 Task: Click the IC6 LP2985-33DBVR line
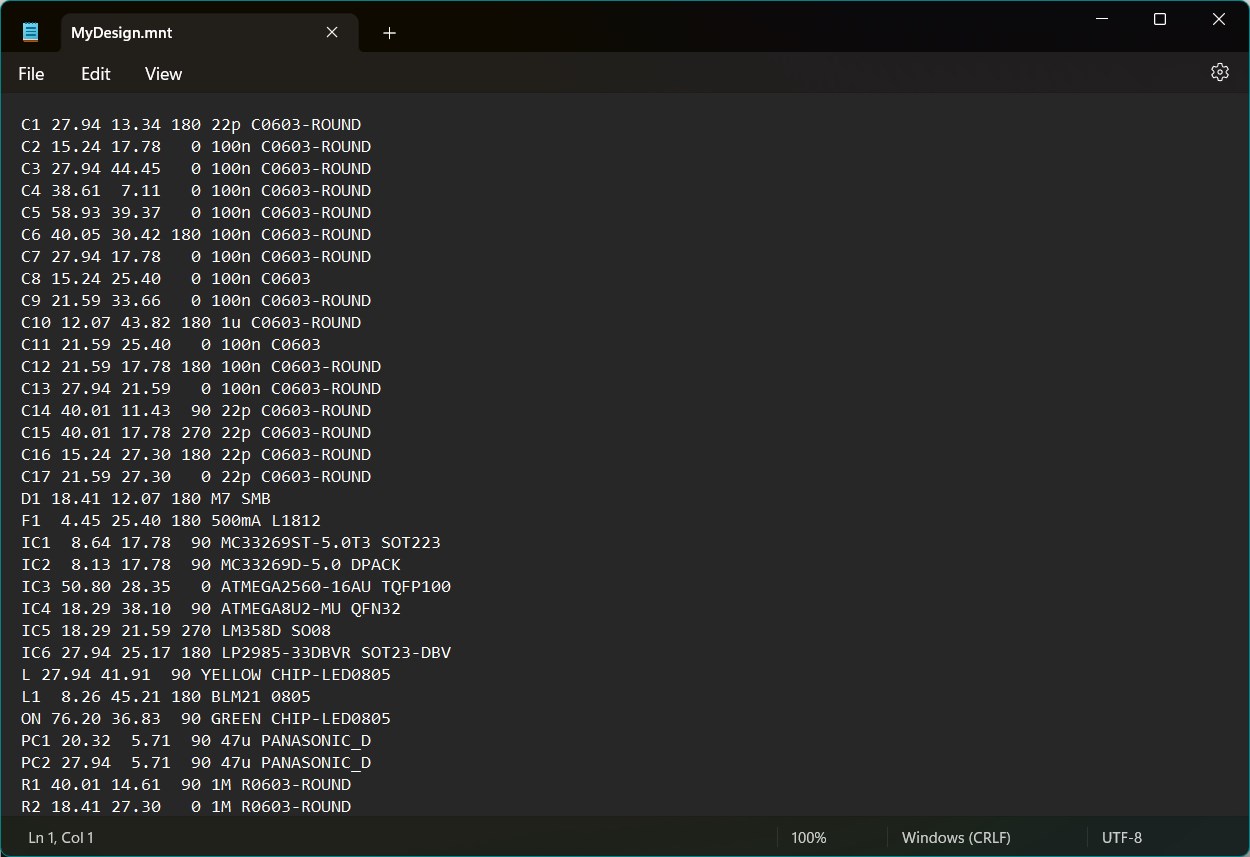(236, 653)
